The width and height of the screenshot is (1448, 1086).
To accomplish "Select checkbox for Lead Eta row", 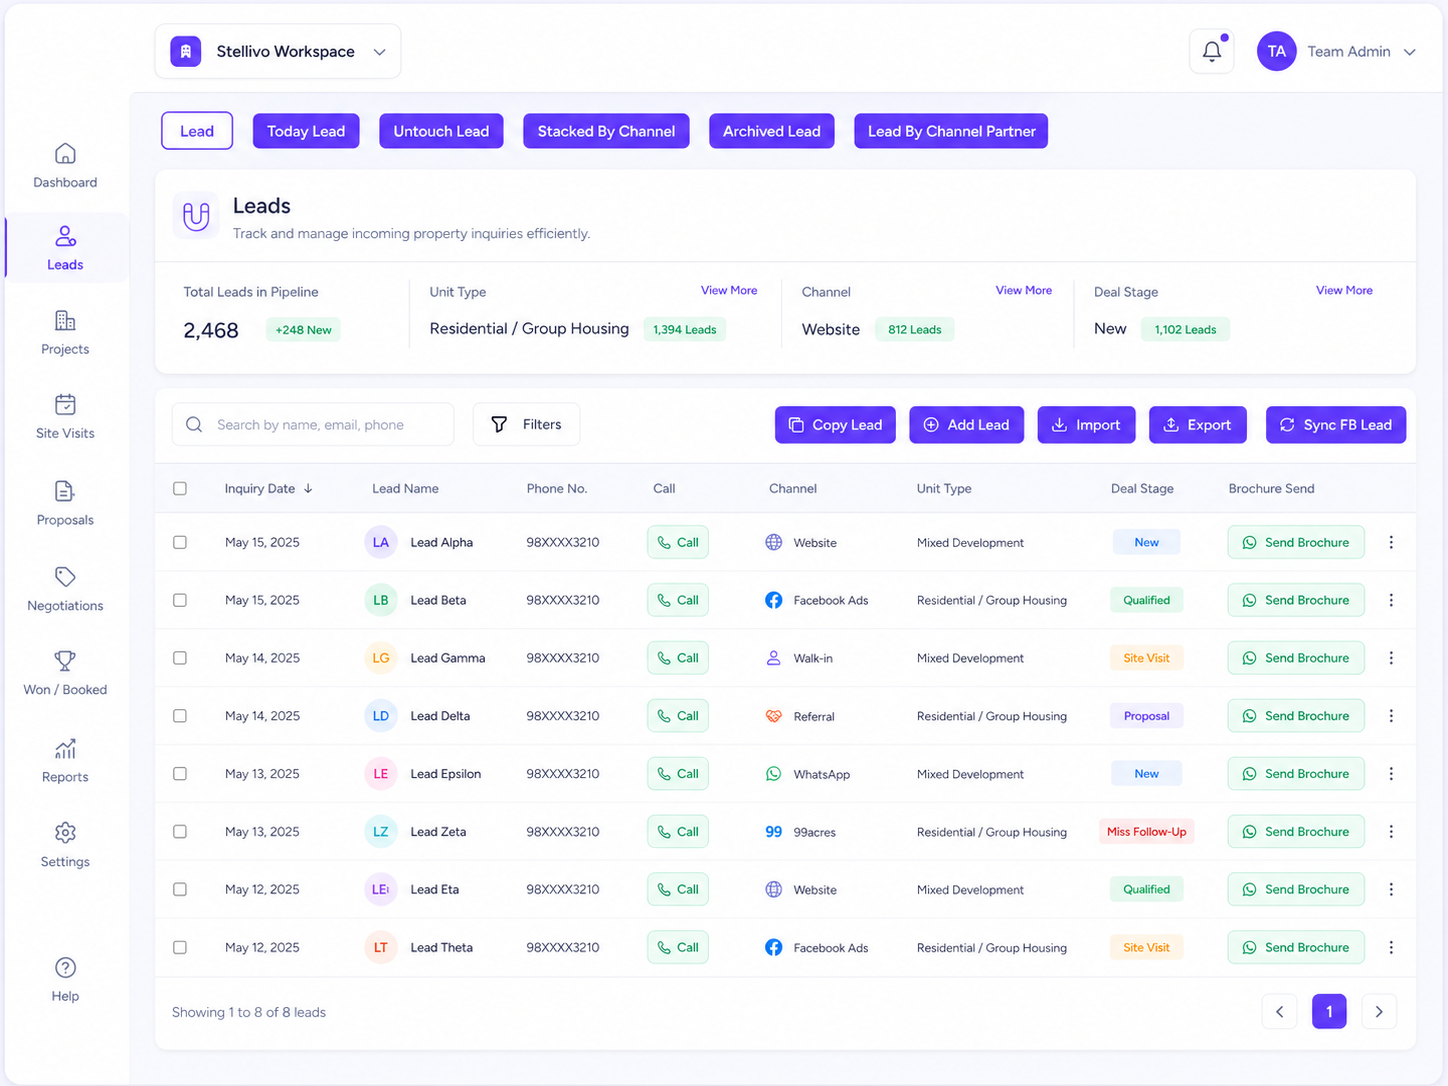I will tap(180, 889).
